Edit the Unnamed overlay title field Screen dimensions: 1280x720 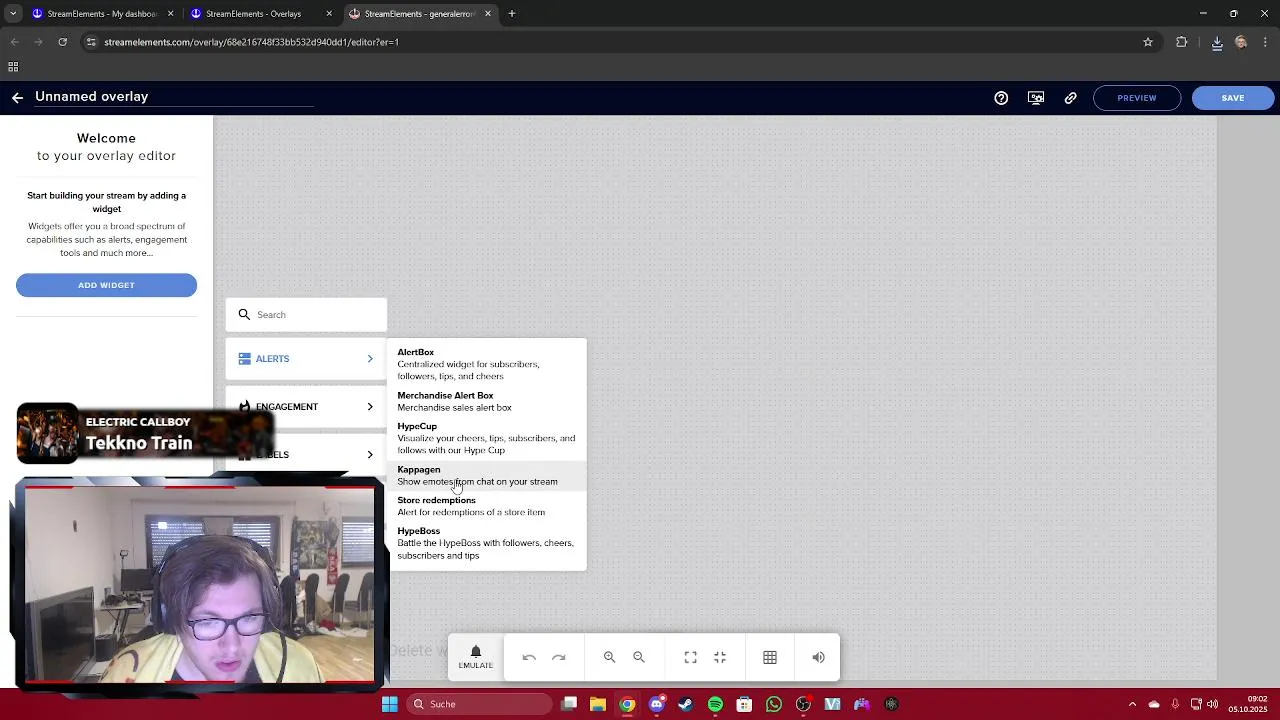click(174, 97)
